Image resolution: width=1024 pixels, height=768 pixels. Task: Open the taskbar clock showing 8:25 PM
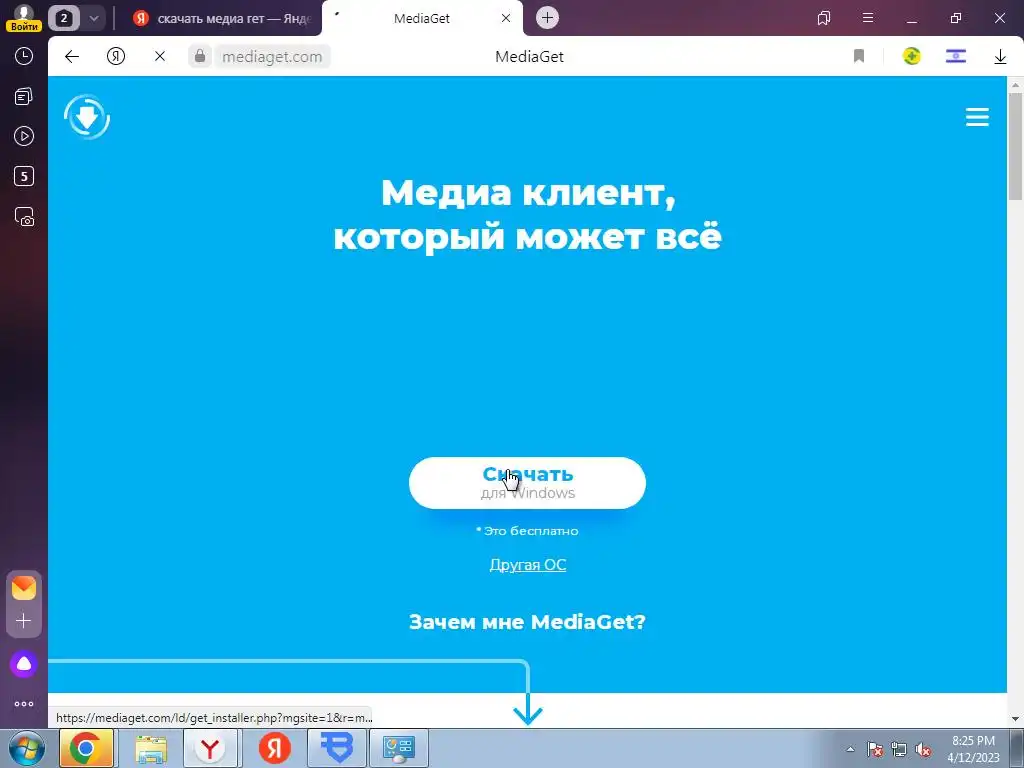tap(973, 748)
